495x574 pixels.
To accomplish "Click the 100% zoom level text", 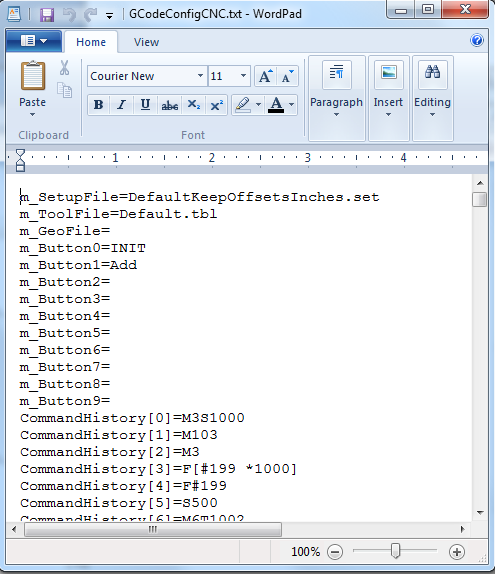I will pyautogui.click(x=305, y=552).
